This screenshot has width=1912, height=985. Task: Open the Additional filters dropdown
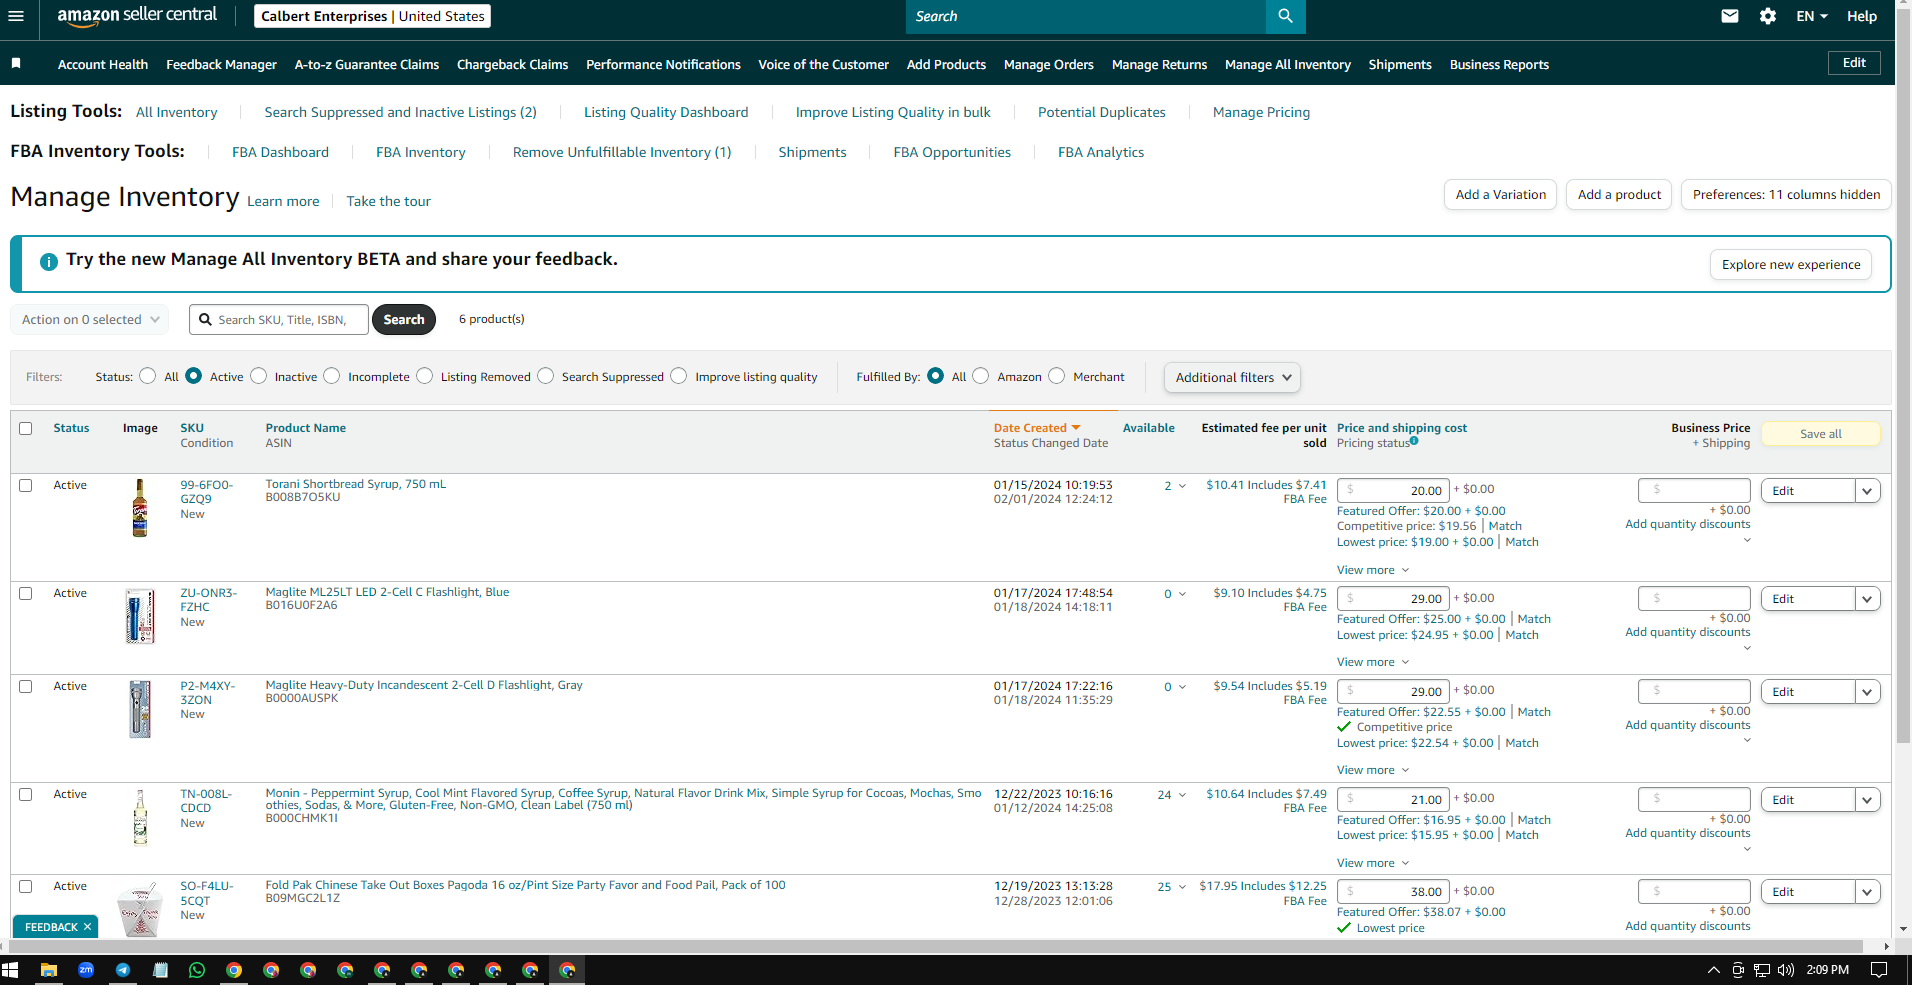click(1232, 378)
